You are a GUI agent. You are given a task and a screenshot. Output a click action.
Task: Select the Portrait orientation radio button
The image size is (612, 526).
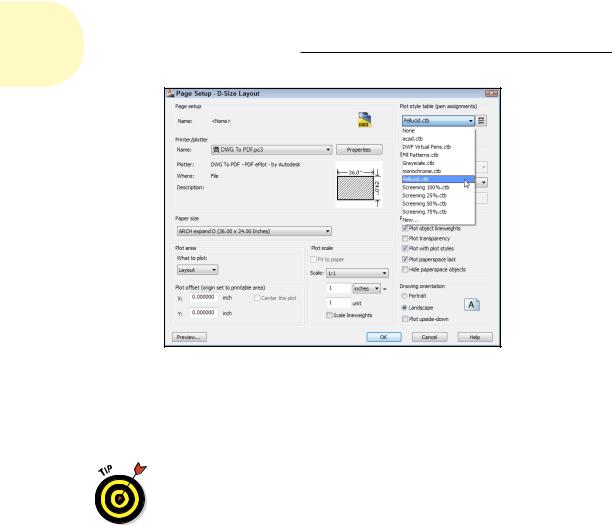tap(404, 296)
